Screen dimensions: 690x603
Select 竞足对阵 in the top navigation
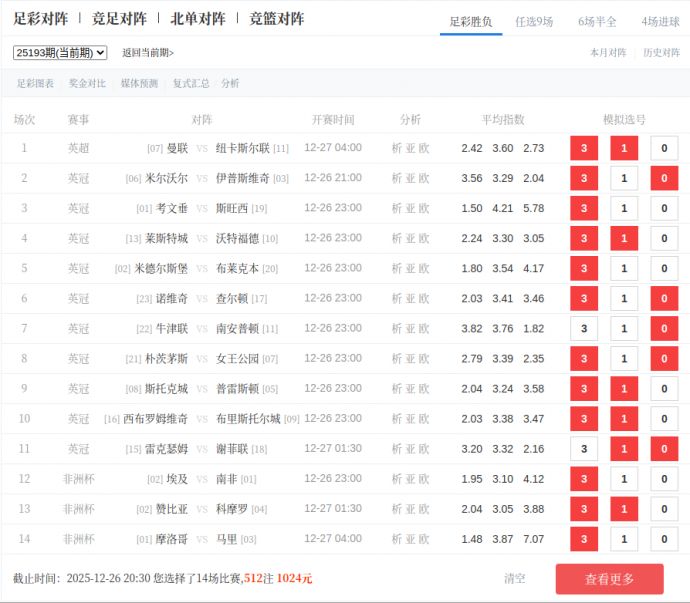[119, 19]
